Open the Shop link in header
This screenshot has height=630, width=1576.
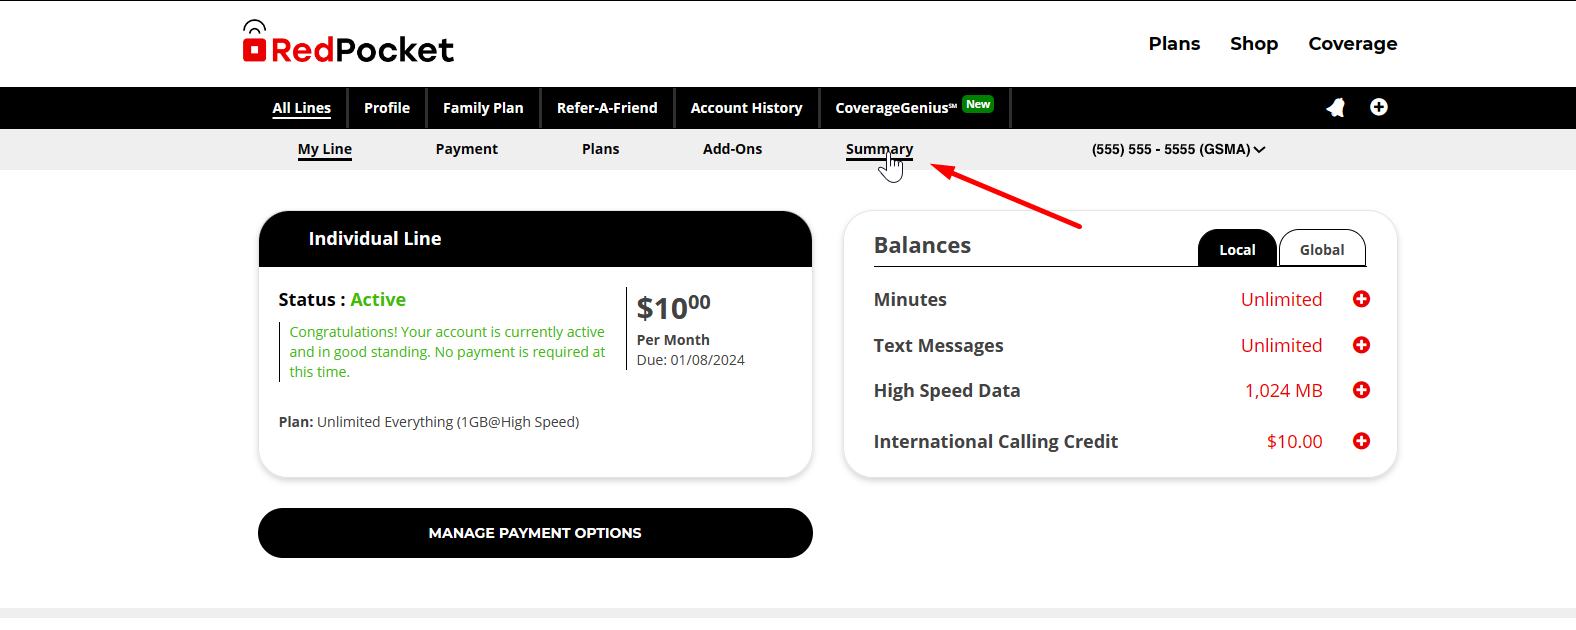click(1253, 44)
